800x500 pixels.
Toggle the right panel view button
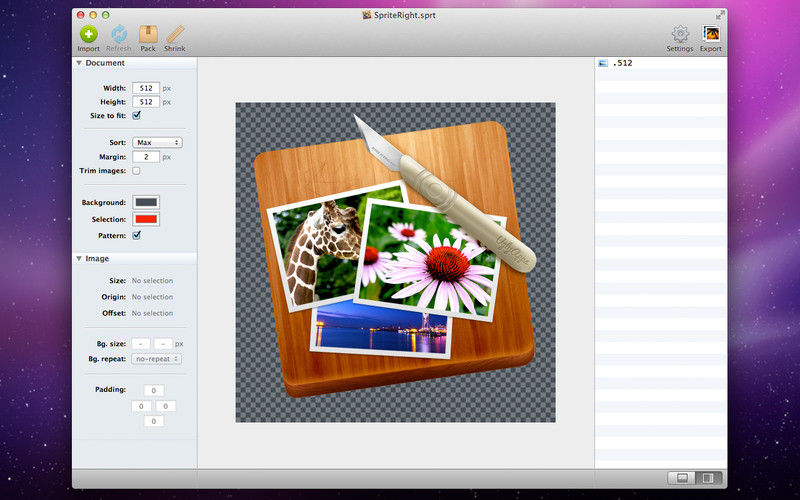pos(709,478)
